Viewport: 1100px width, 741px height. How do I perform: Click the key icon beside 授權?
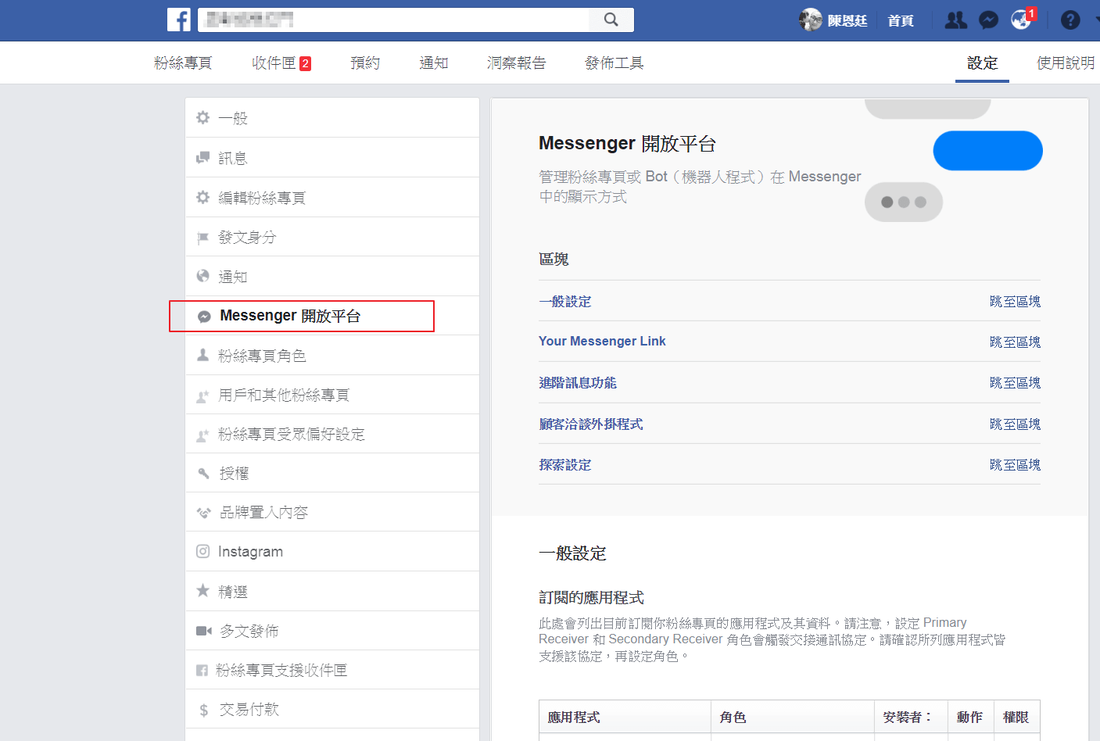point(203,474)
